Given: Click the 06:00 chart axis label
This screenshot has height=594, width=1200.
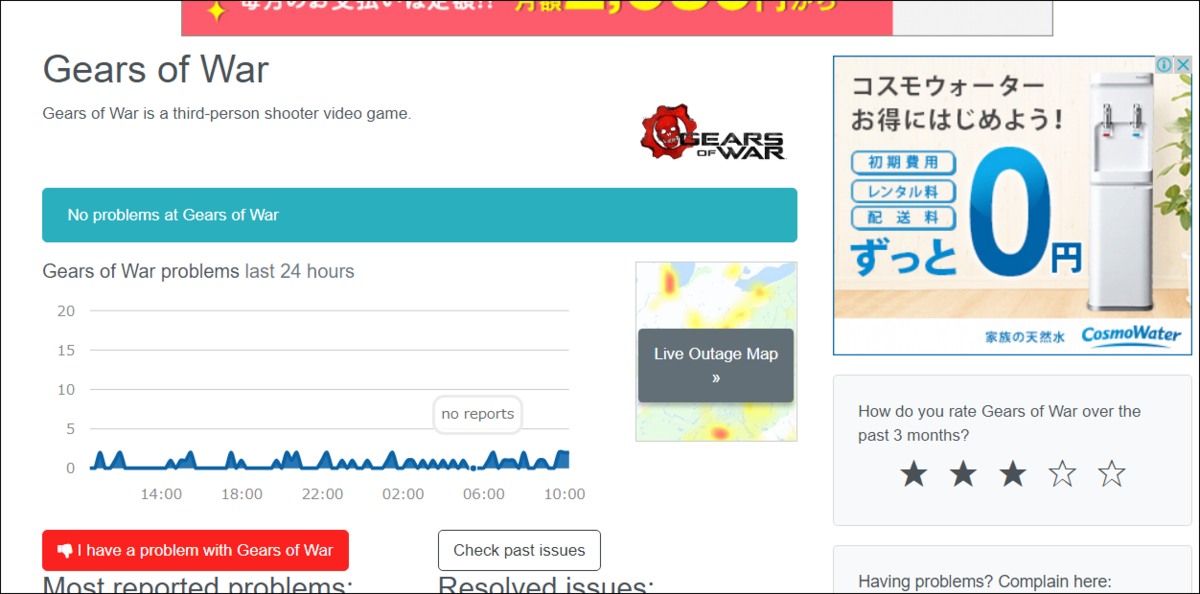Looking at the screenshot, I should pos(484,494).
